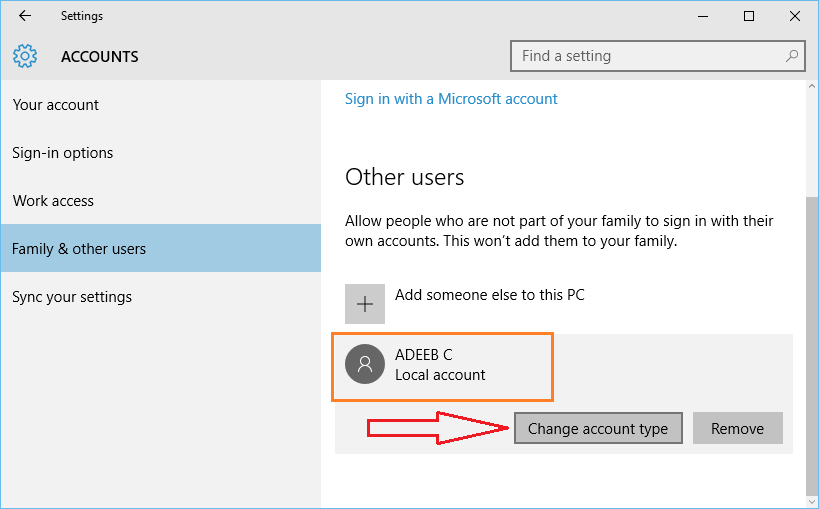The width and height of the screenshot is (819, 509).
Task: Select Family & other users
Action: (x=160, y=248)
